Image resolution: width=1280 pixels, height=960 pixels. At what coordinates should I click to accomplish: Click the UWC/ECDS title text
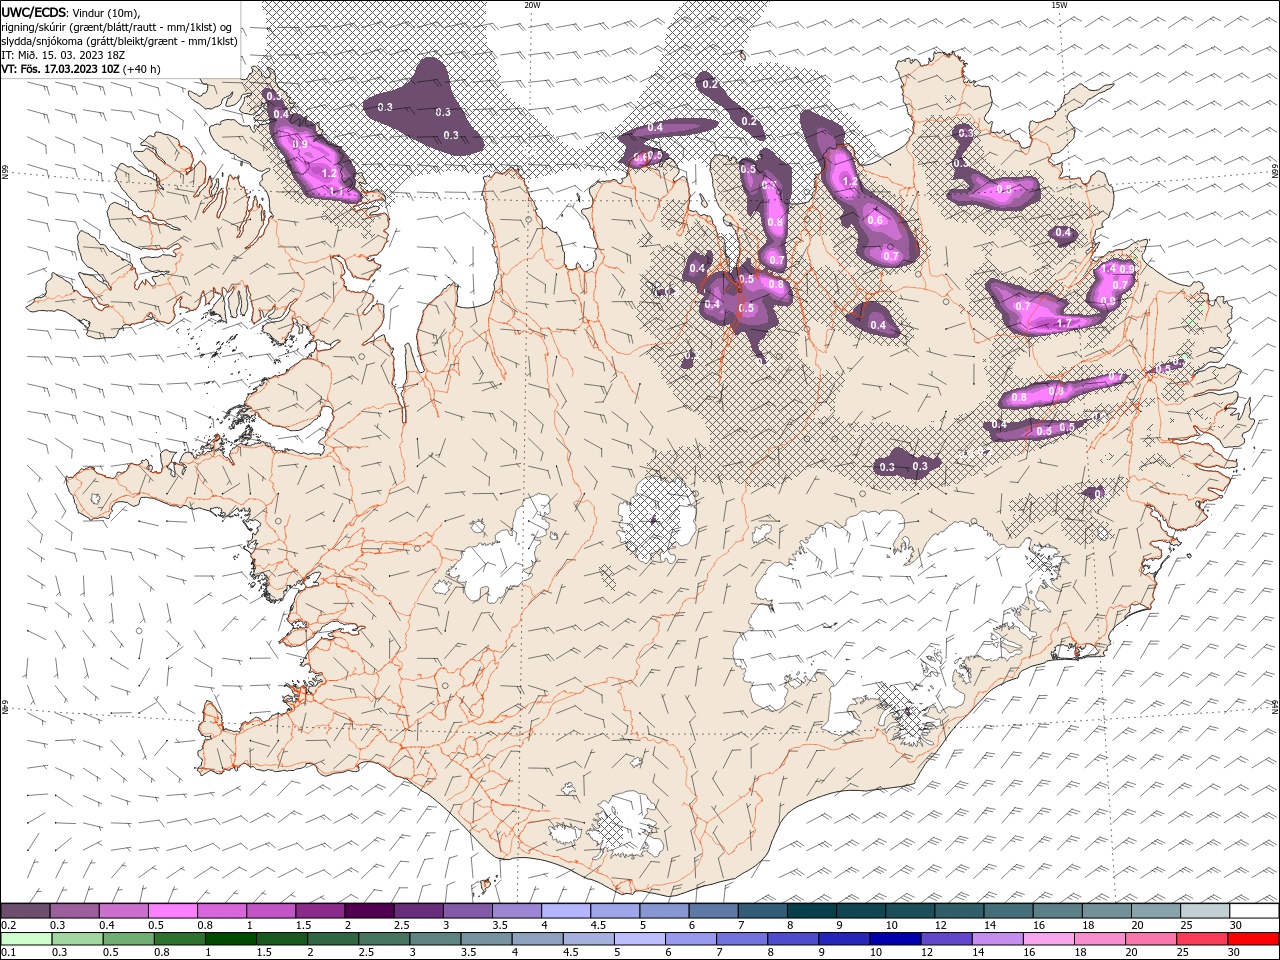pyautogui.click(x=33, y=11)
